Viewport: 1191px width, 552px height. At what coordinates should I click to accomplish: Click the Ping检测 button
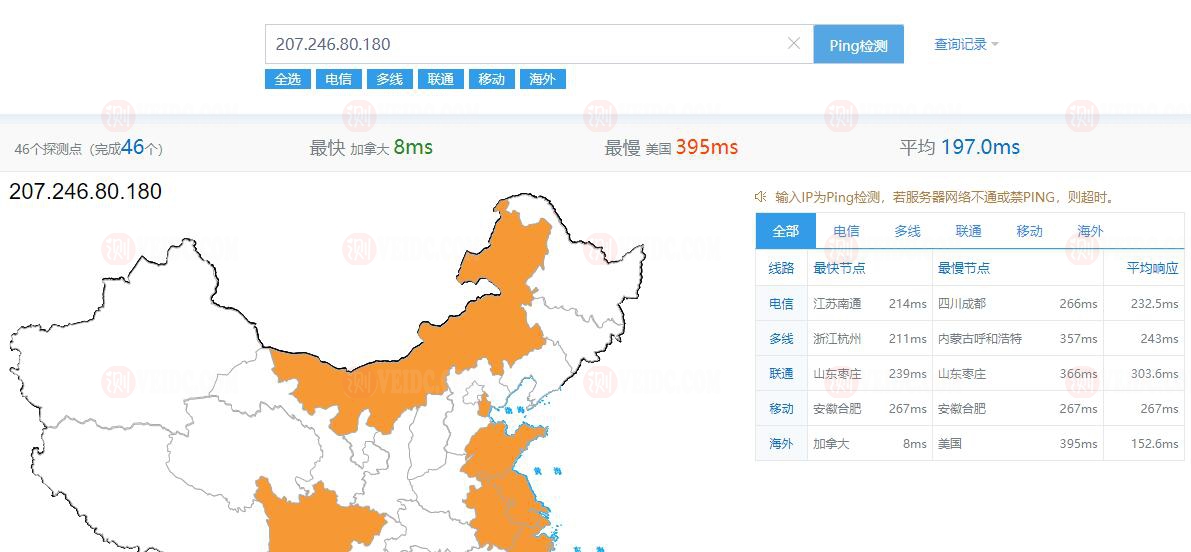click(858, 44)
